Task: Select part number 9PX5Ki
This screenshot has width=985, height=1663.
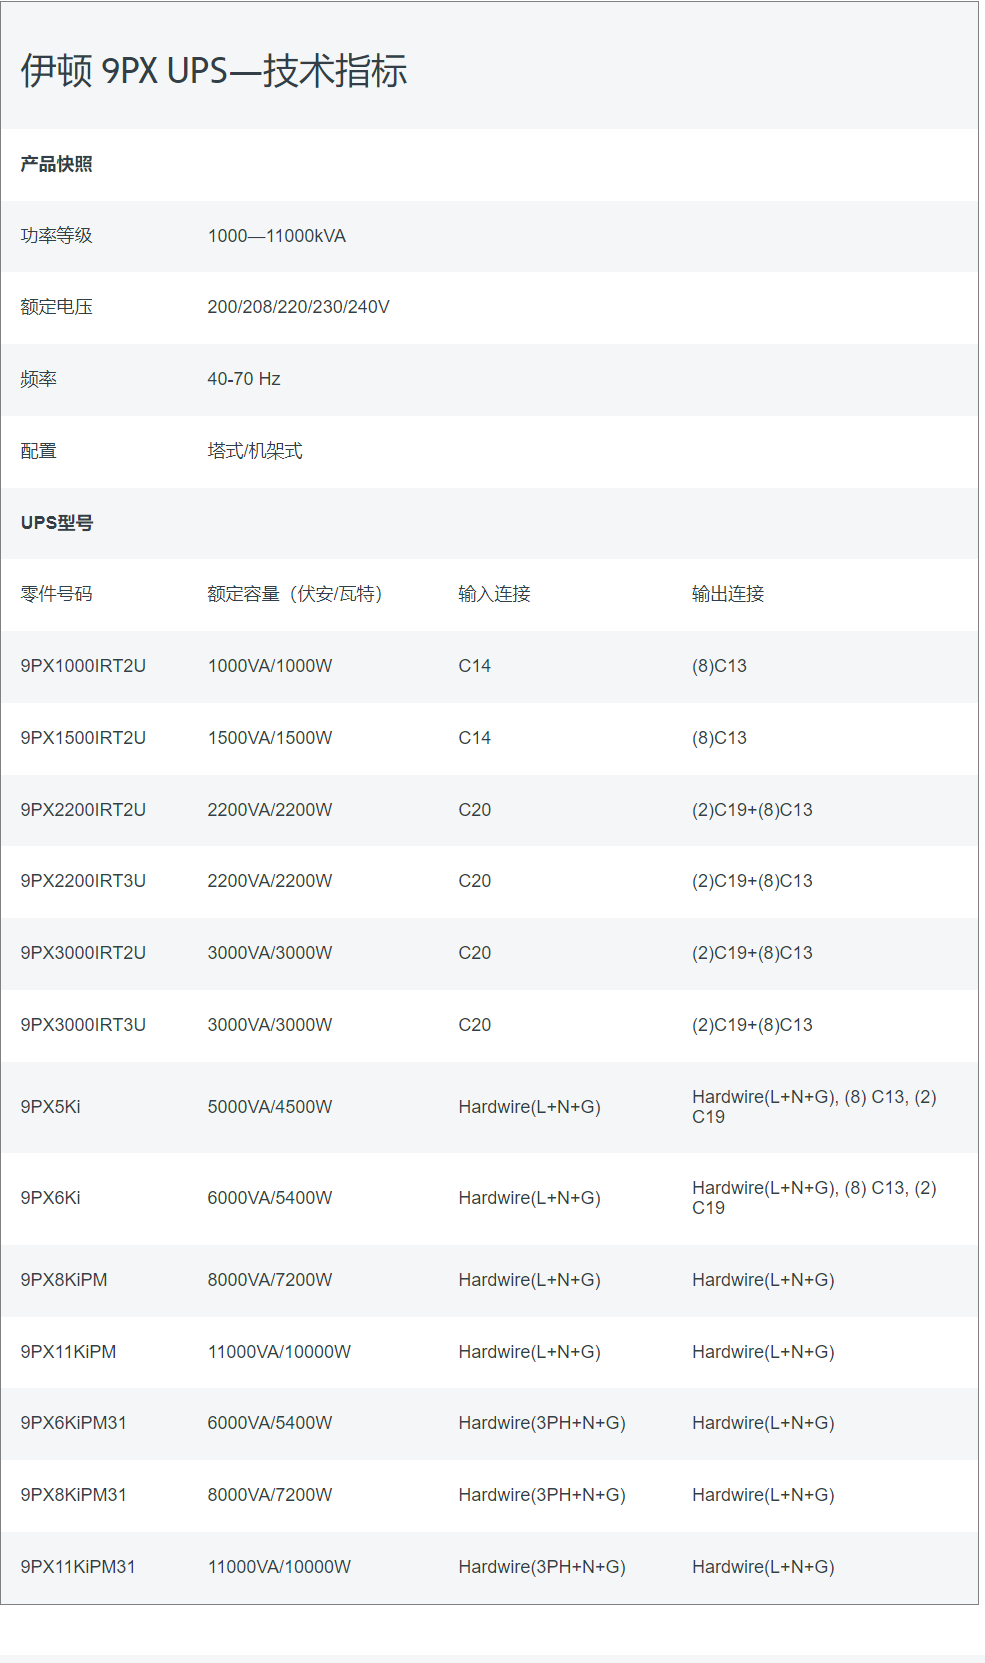Action: [x=51, y=1107]
